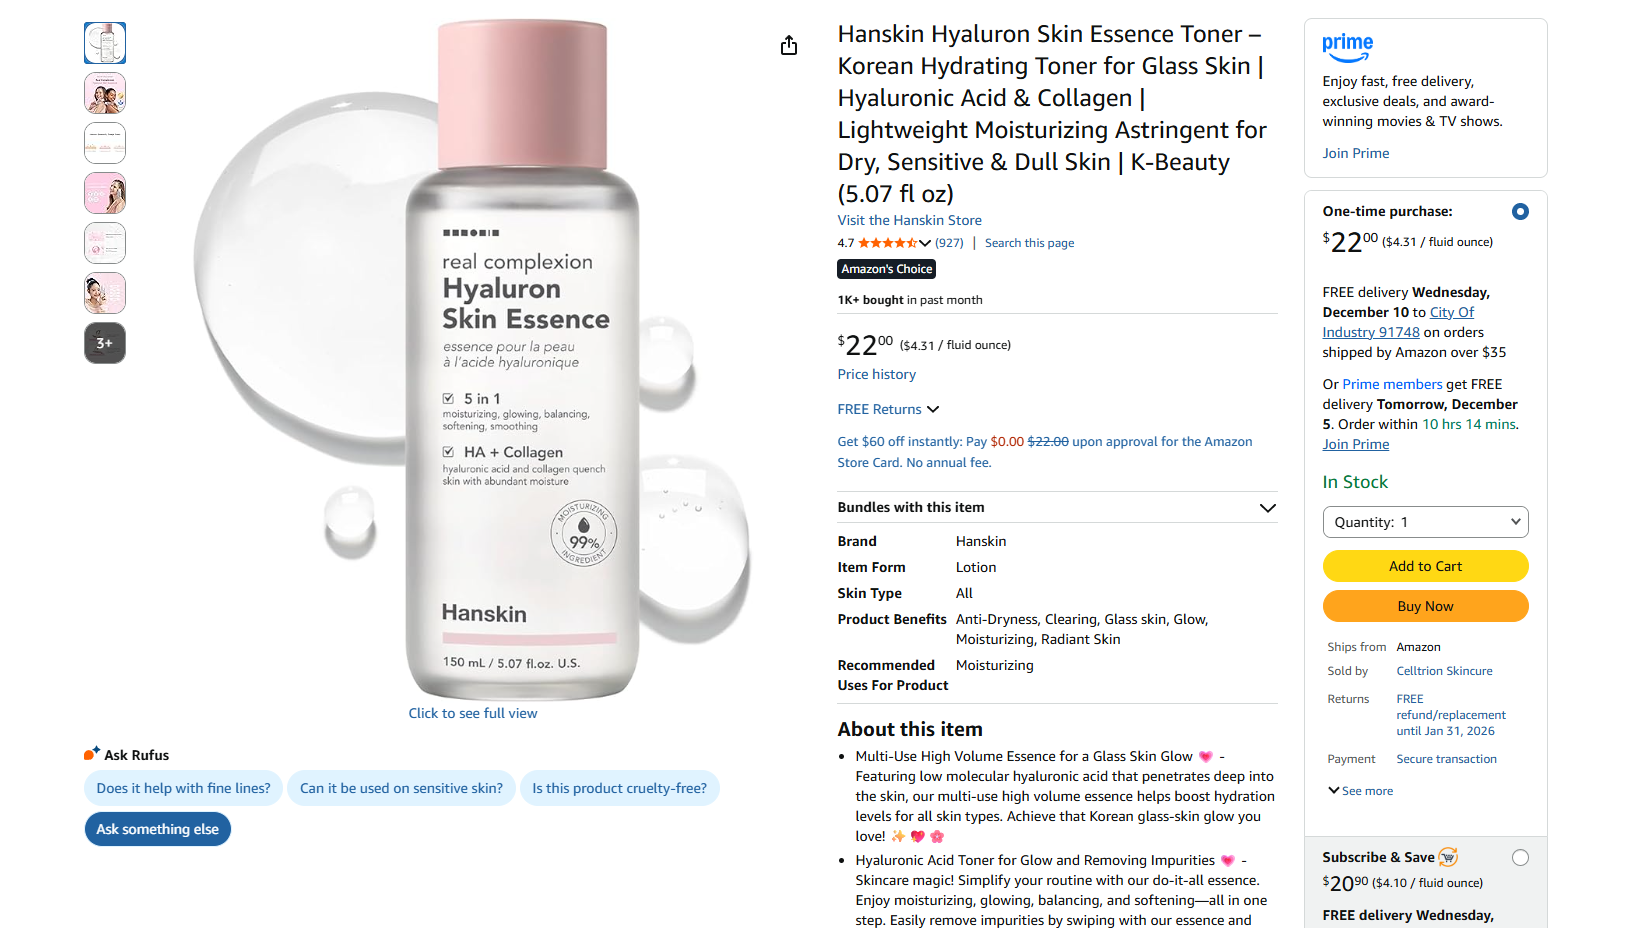1649x928 pixels.
Task: Click the Price history link
Action: point(876,374)
